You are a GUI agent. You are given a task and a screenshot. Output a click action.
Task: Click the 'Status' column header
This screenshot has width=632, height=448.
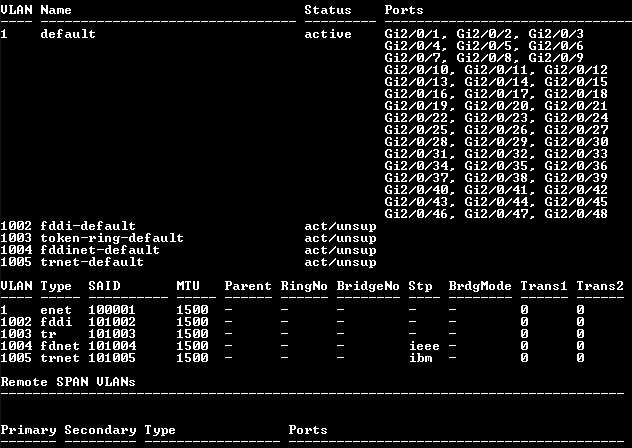tap(328, 10)
